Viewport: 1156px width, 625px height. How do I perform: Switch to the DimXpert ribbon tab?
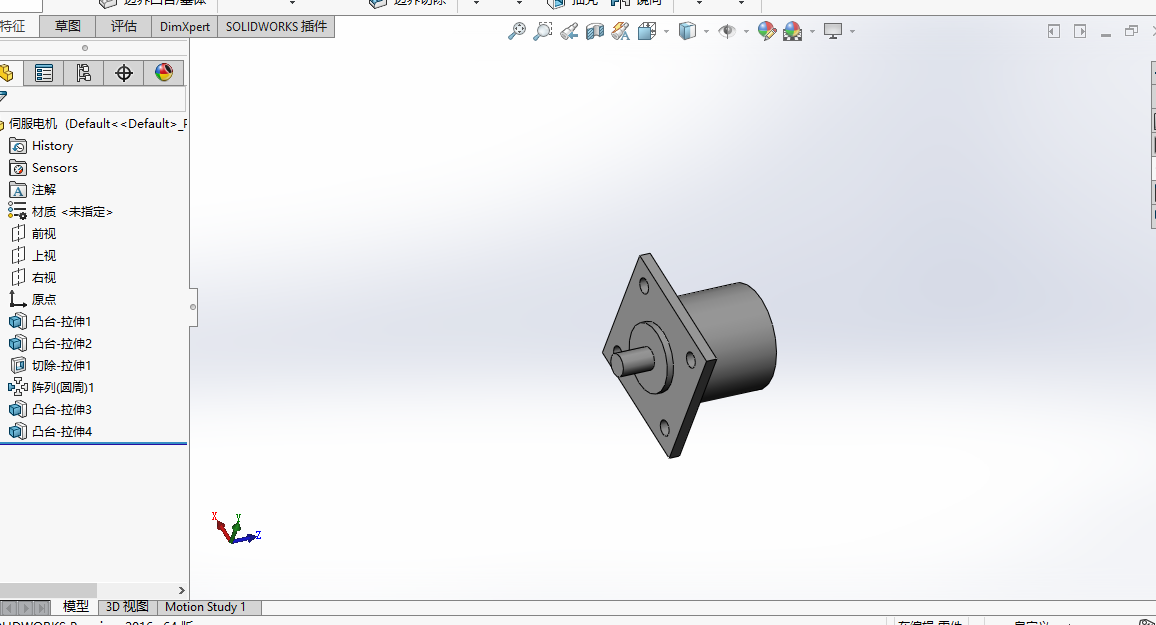(x=184, y=27)
